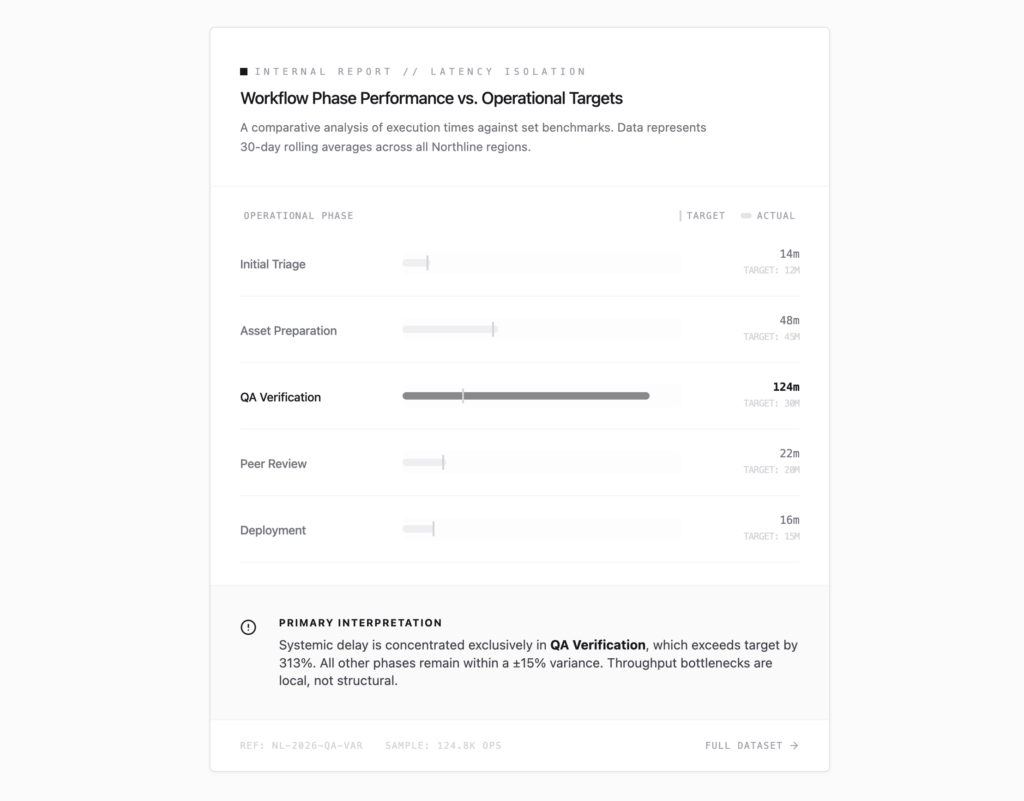
Task: Select the Asset Preparation phase label
Action: (x=288, y=331)
